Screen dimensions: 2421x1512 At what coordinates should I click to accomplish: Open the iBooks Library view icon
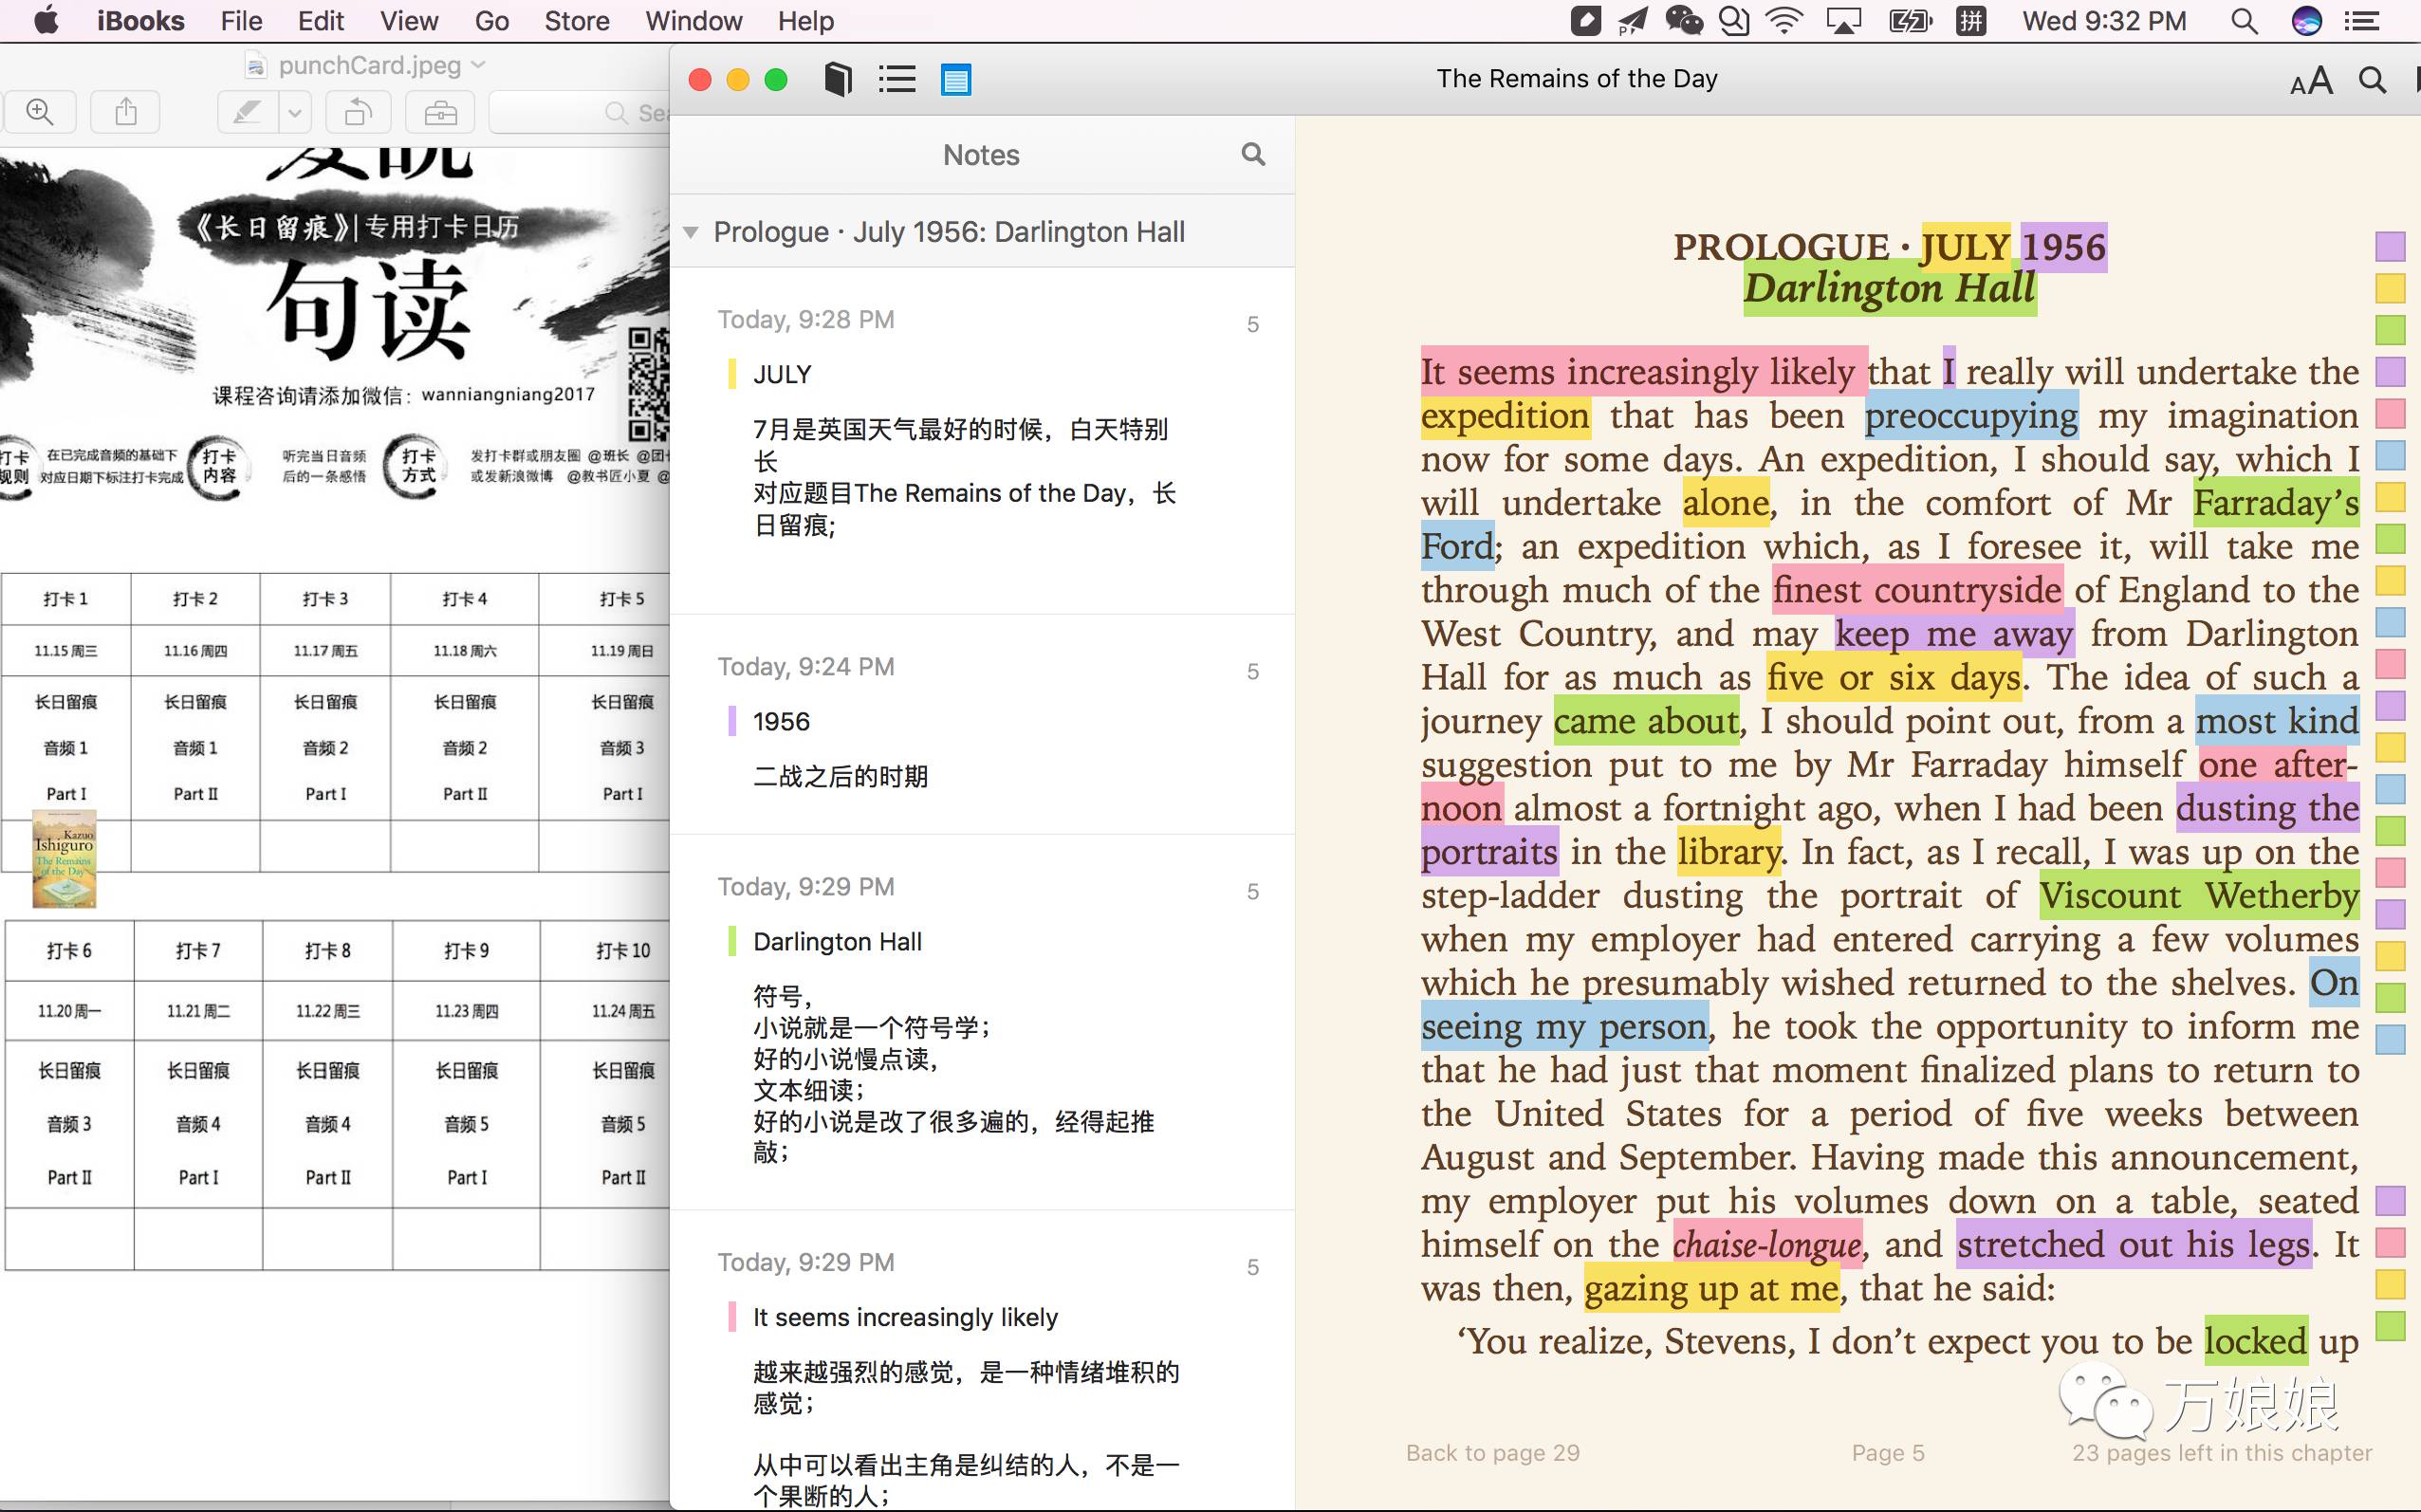(x=838, y=79)
